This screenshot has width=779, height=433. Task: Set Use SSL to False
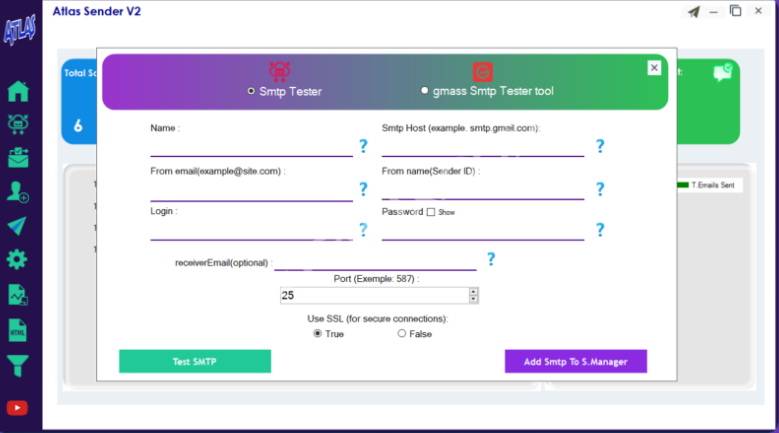402,334
